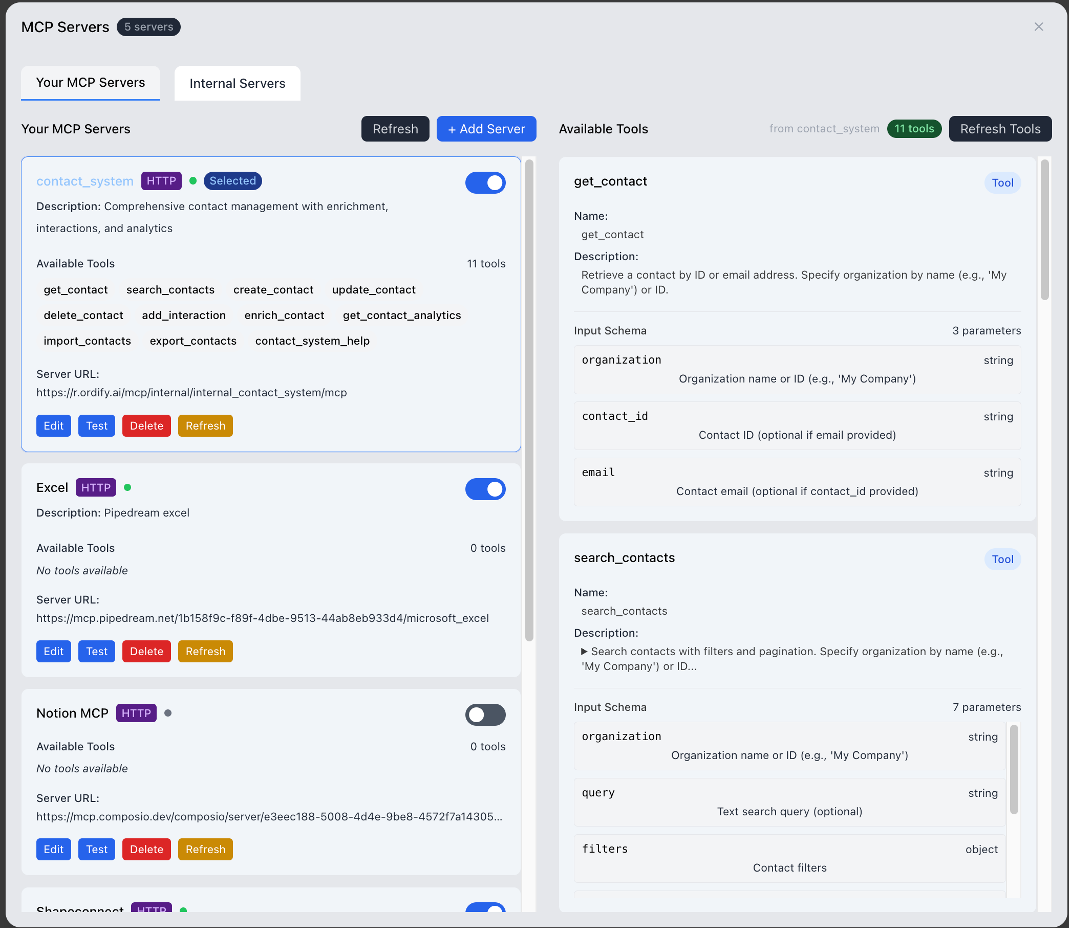Viewport: 1070px width, 928px height.
Task: Click the green 11 tools badge
Action: [914, 128]
